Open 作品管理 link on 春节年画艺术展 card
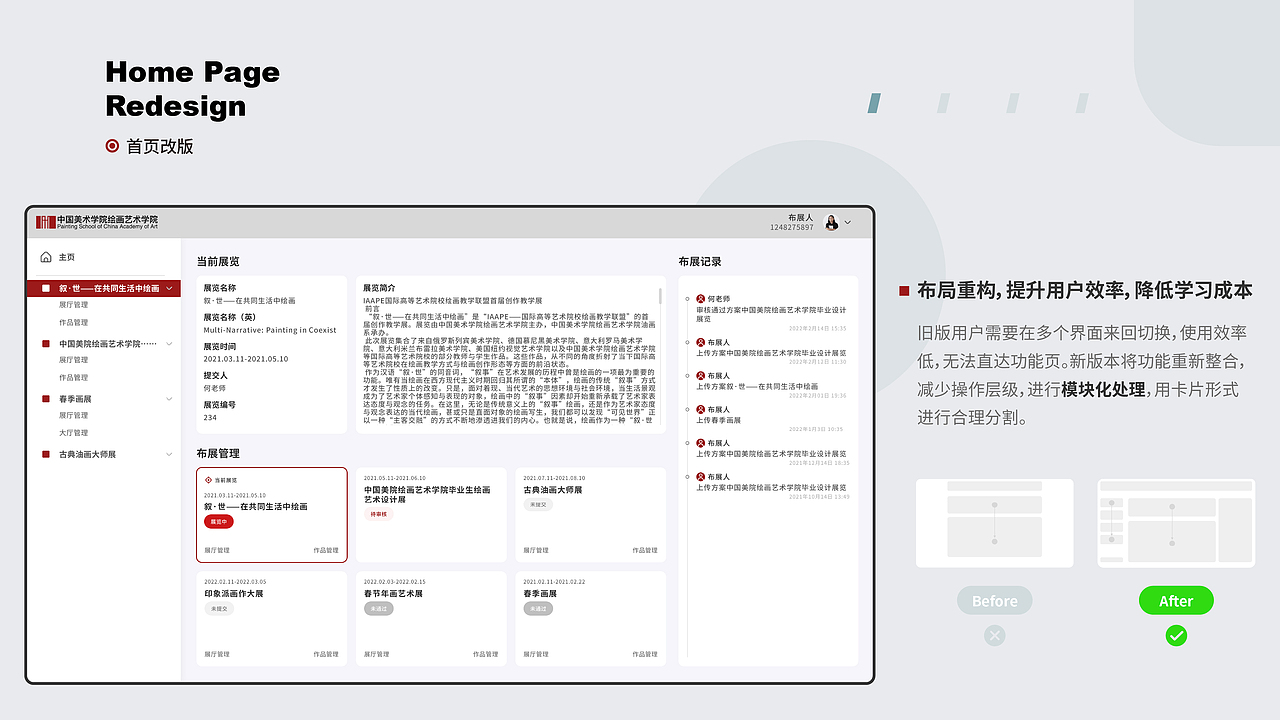This screenshot has width=1280, height=720. 485,654
